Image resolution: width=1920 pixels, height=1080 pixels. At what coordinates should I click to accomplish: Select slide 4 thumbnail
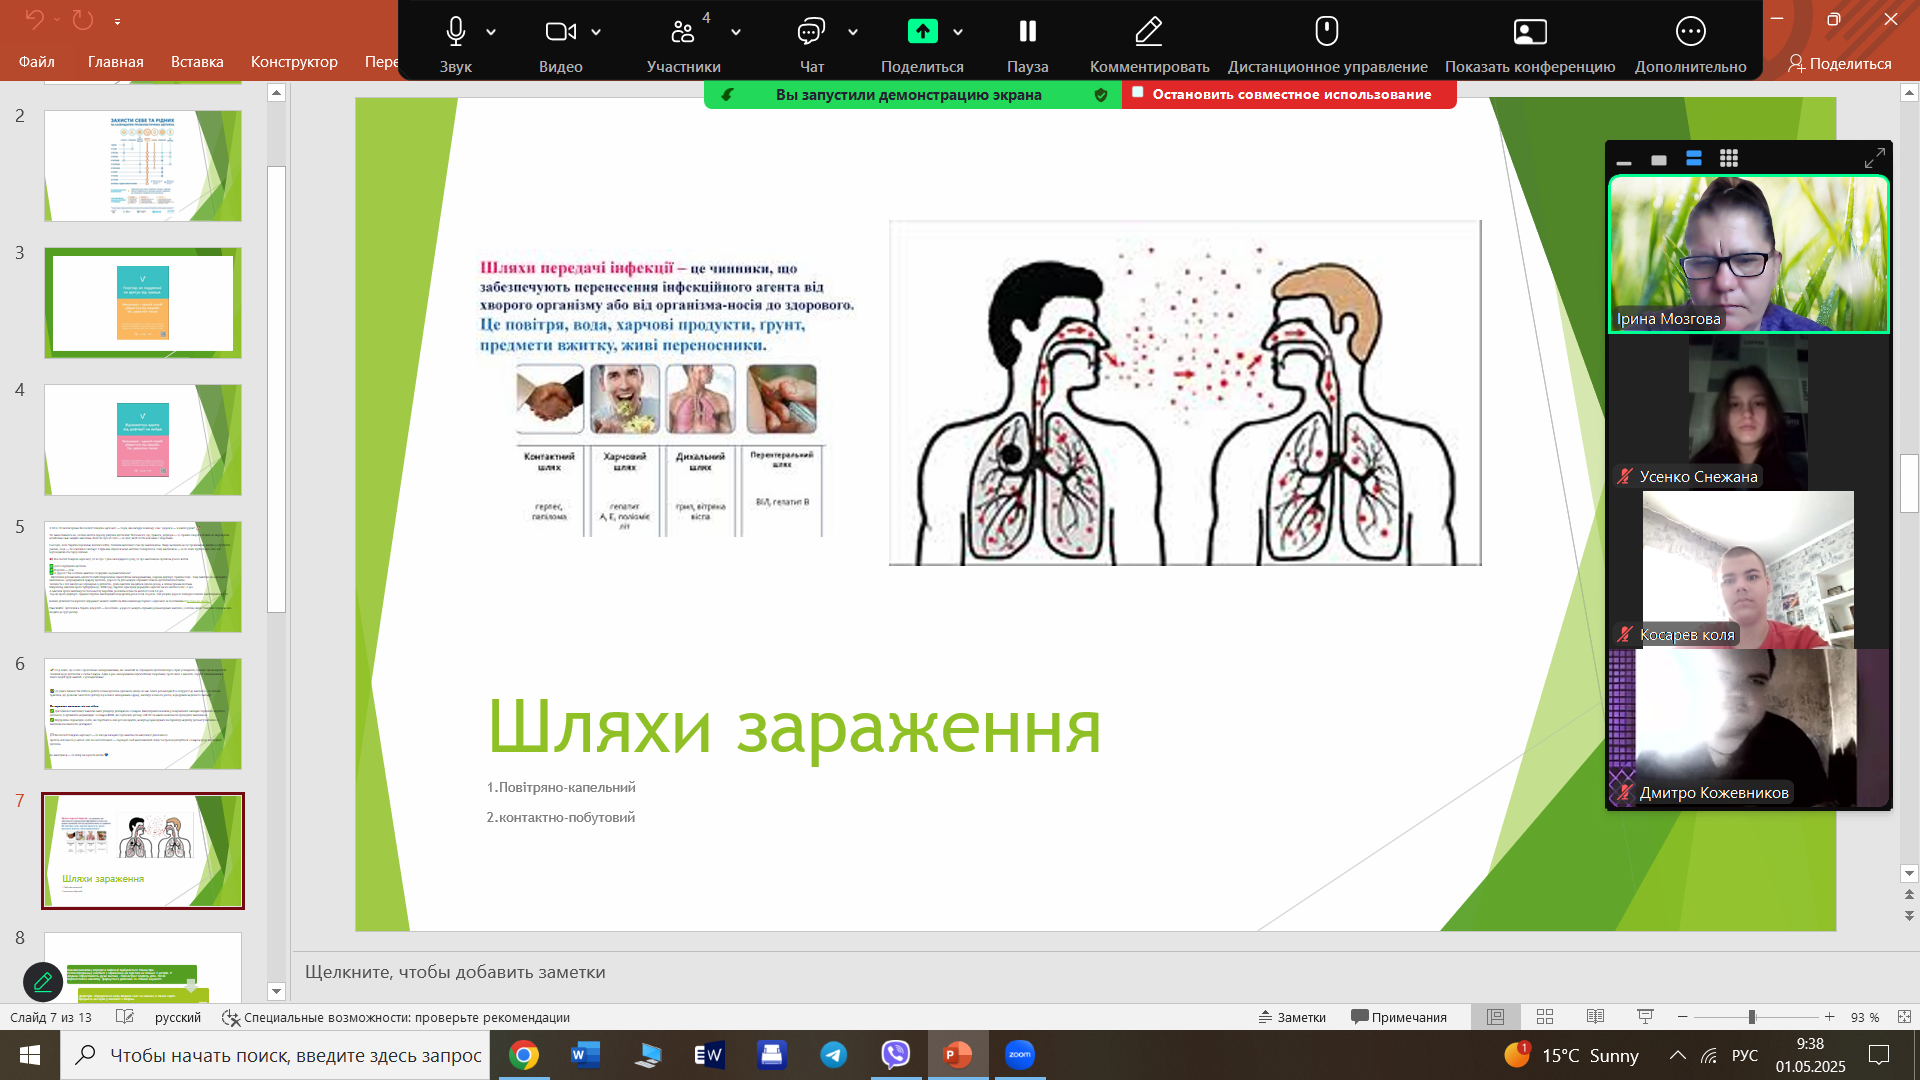[143, 440]
